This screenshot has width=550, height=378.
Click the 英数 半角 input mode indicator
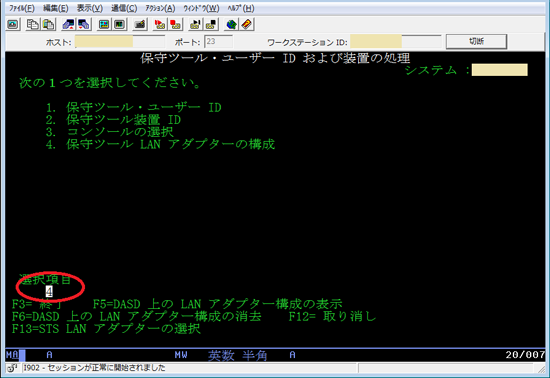click(237, 355)
